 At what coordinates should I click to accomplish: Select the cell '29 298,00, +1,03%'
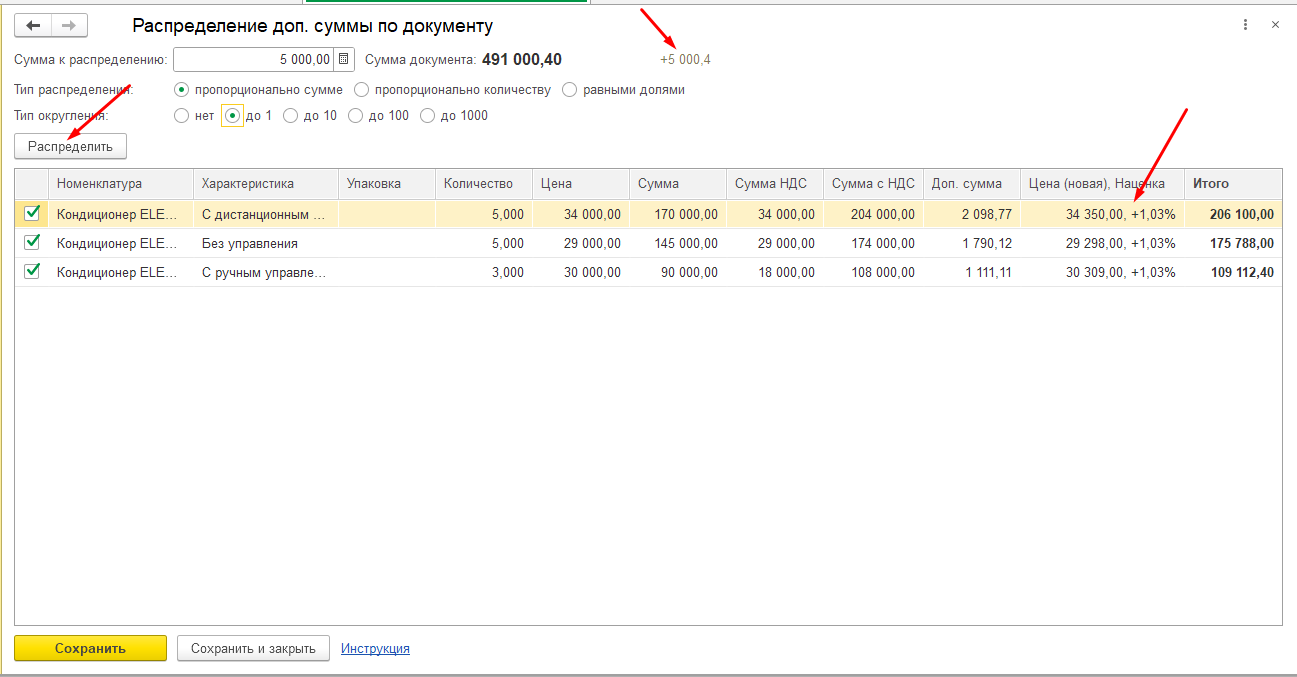[1102, 243]
